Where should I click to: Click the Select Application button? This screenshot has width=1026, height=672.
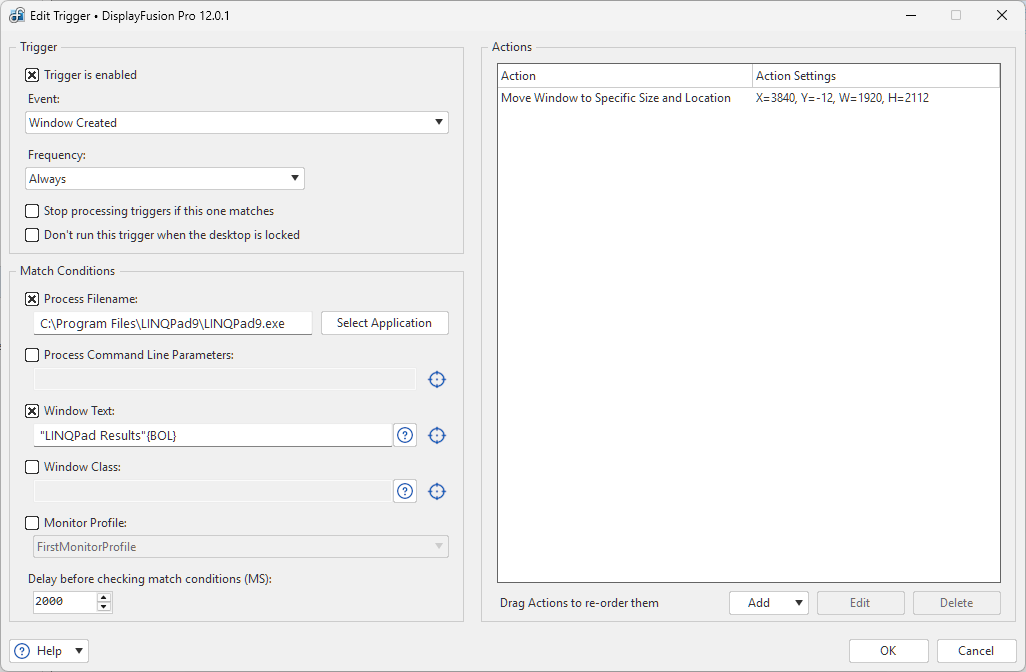[384, 323]
